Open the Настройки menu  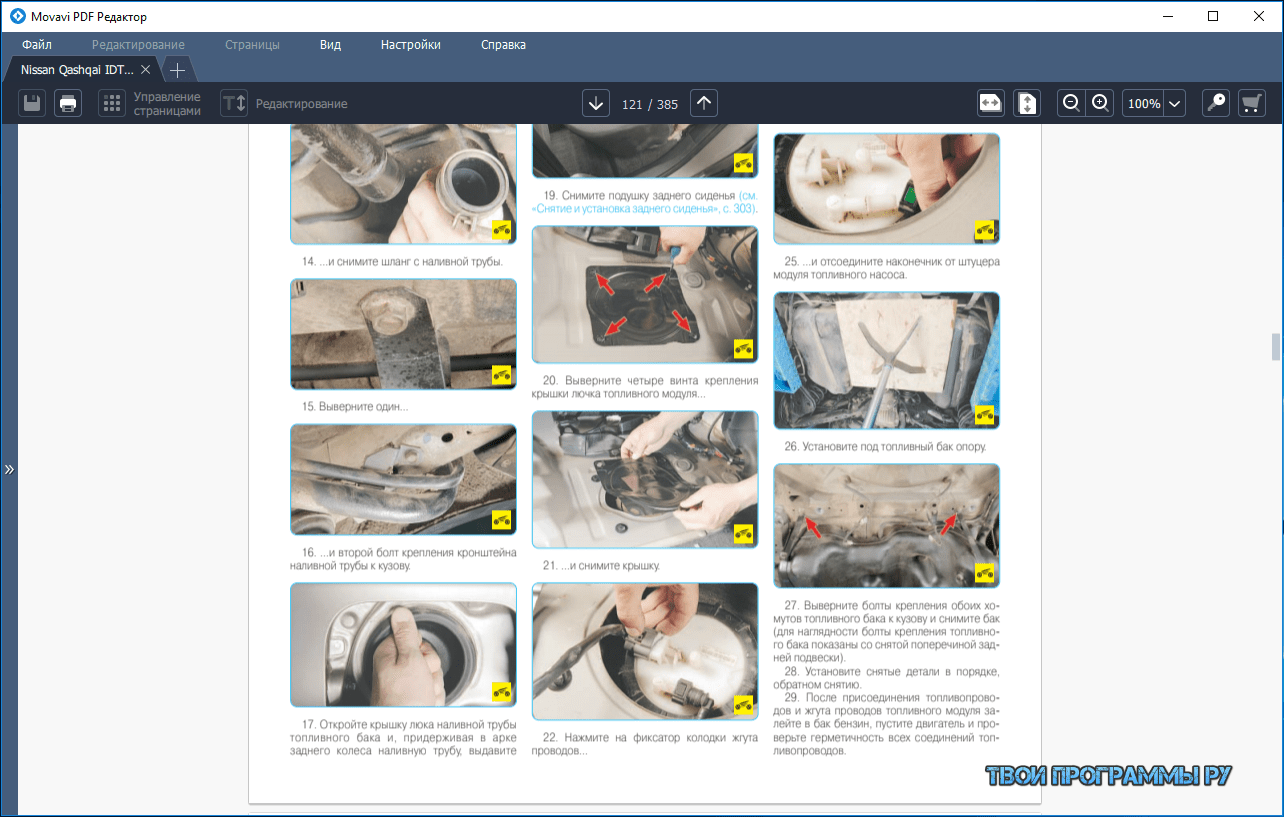pos(410,45)
